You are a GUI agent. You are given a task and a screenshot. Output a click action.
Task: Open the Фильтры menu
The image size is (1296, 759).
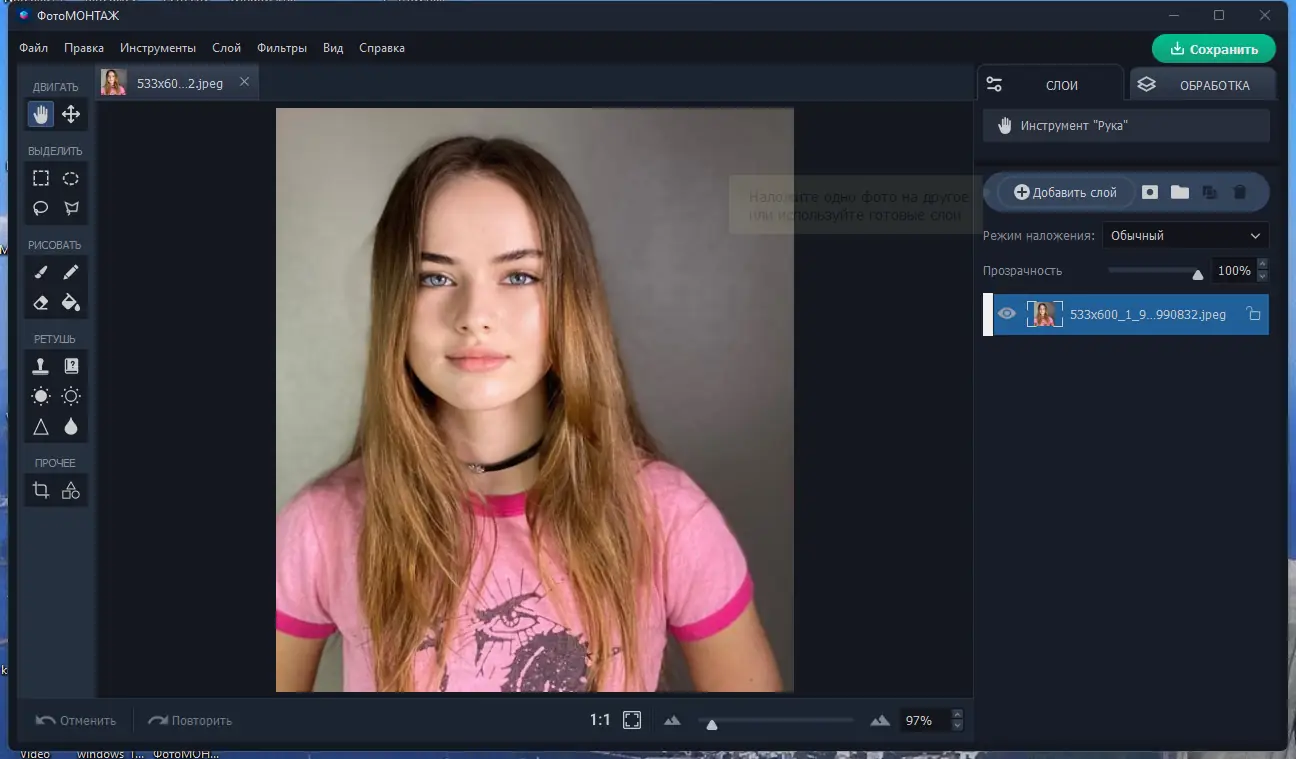coord(282,48)
